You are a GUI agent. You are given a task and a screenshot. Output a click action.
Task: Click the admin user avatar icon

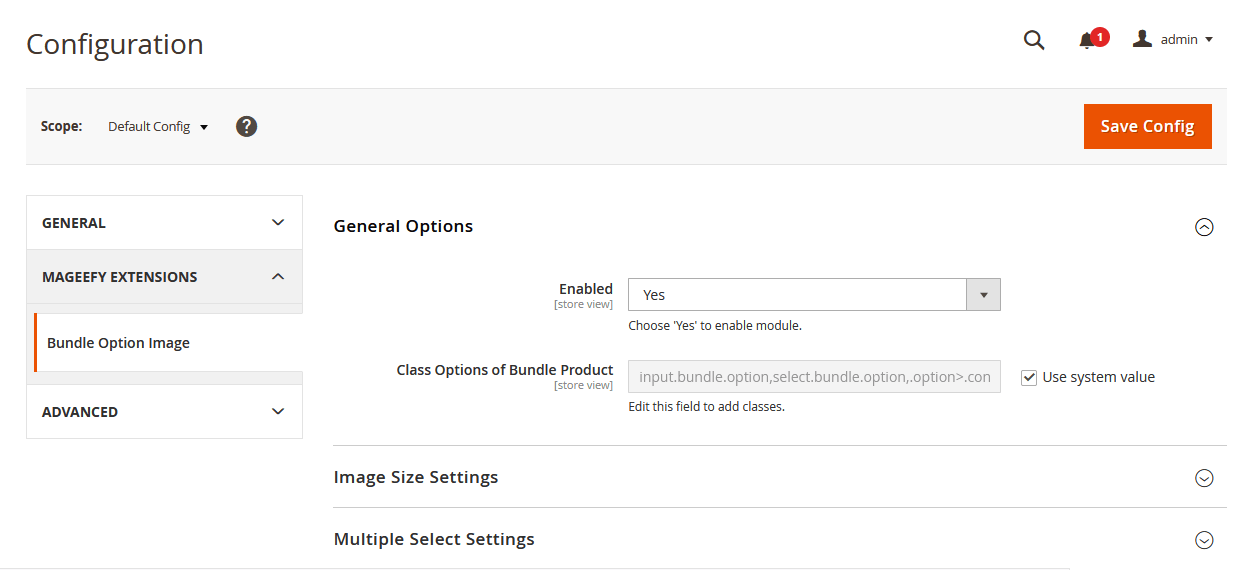[1142, 39]
